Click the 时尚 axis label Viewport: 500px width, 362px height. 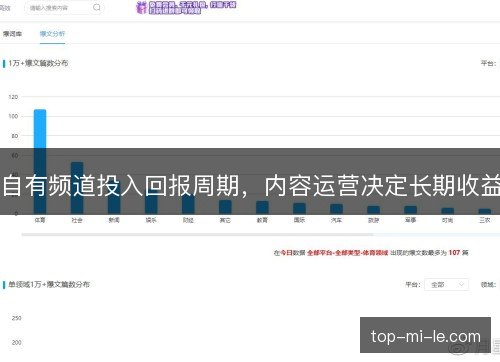[x=447, y=220]
